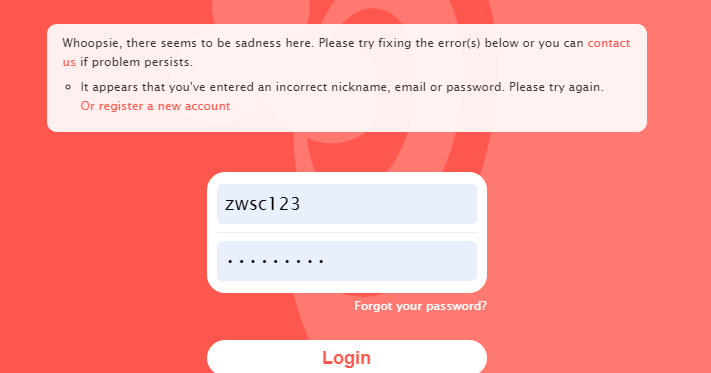This screenshot has width=711, height=373.
Task: Click the empty right side of the nickname field
Action: pos(408,204)
